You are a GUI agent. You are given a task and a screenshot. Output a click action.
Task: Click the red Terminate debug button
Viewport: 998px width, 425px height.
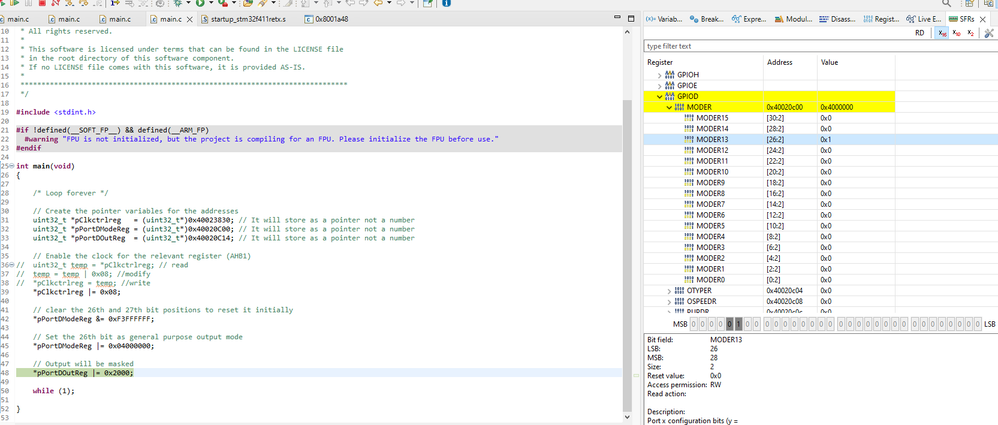pyautogui.click(x=42, y=4)
